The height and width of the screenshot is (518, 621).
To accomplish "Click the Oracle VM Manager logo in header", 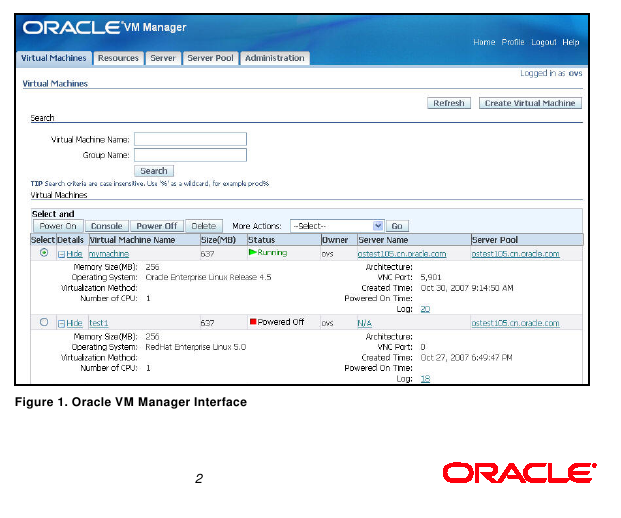I will click(104, 27).
